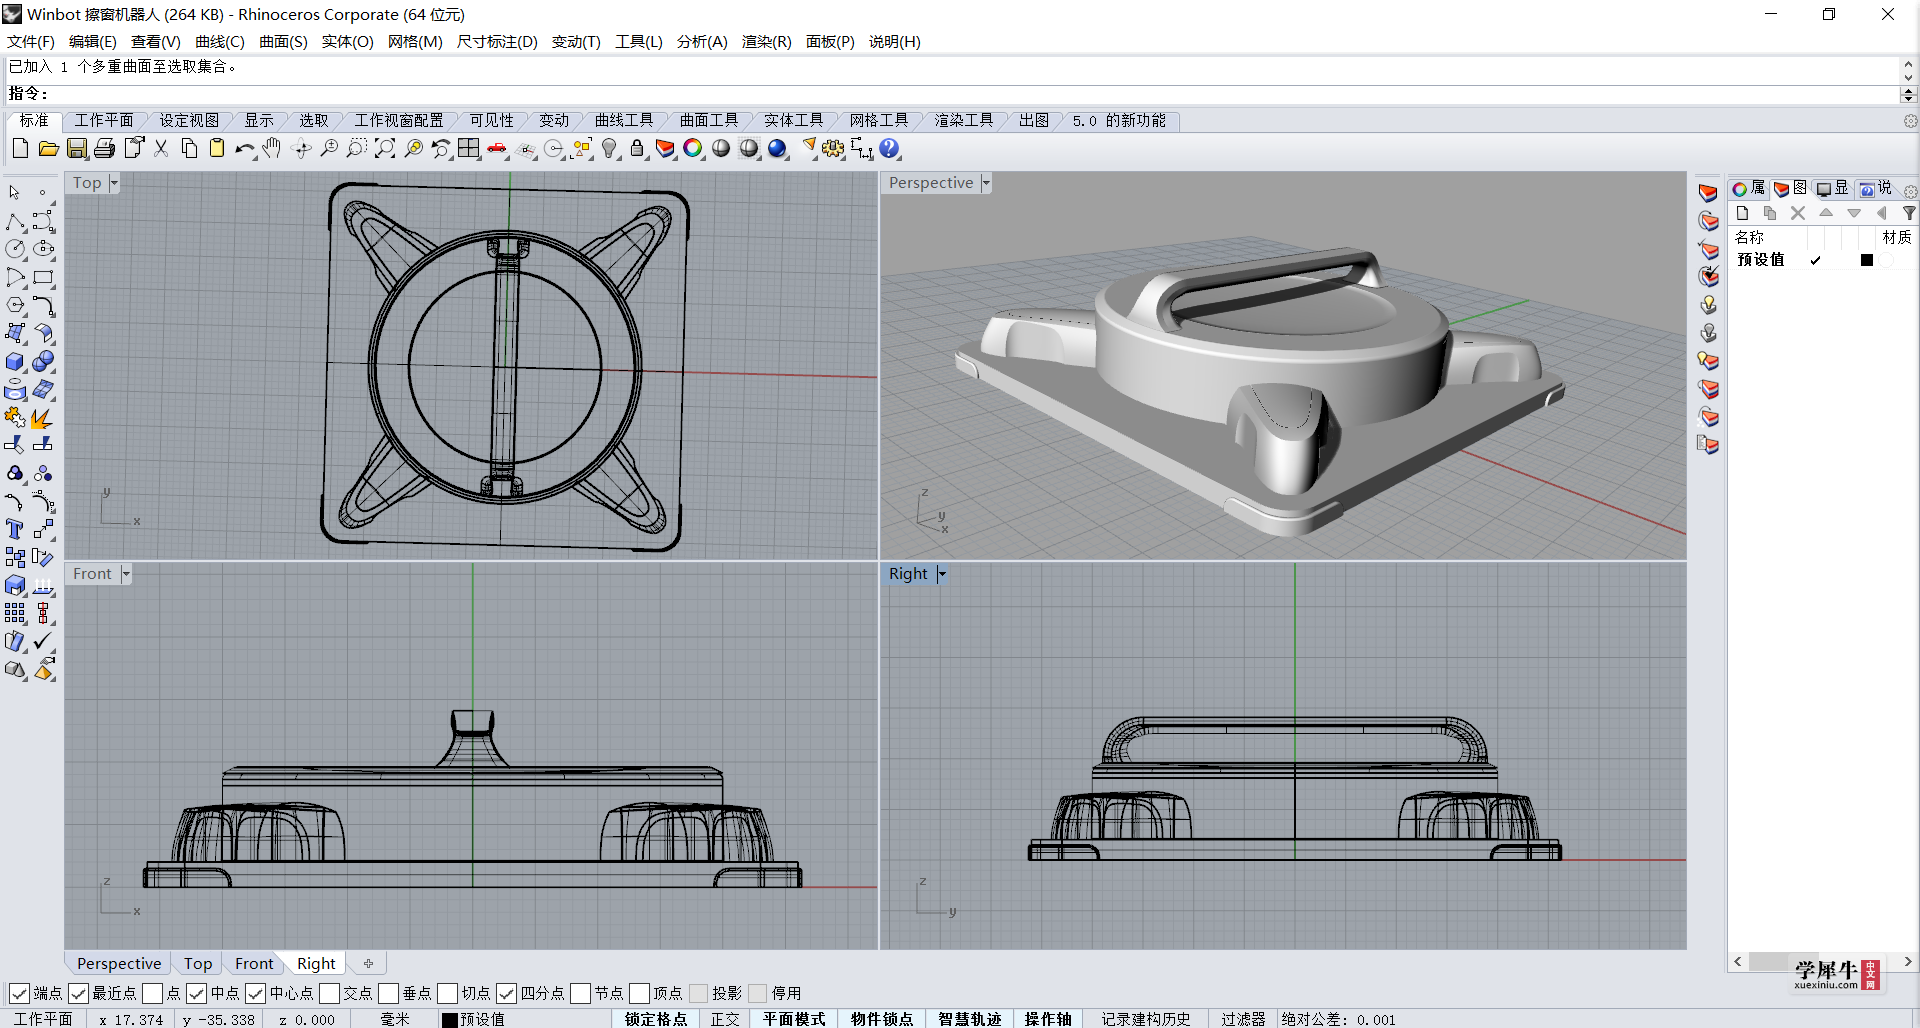The height and width of the screenshot is (1028, 1920).
Task: Select the Boolean Union spheres tool
Action: [43, 361]
